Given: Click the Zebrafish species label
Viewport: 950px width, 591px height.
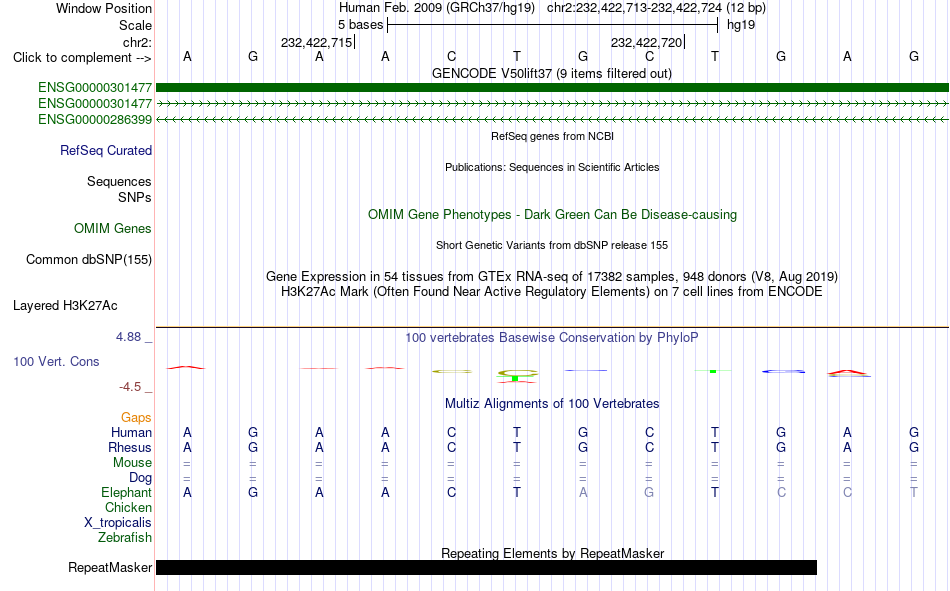Looking at the screenshot, I should tap(125, 537).
